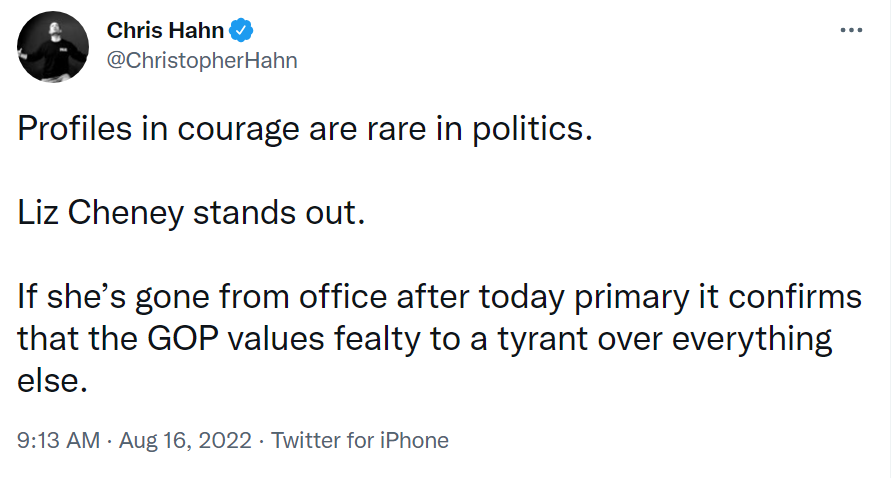
Task: Open the tweet's three-dot More menu
Action: (850, 31)
